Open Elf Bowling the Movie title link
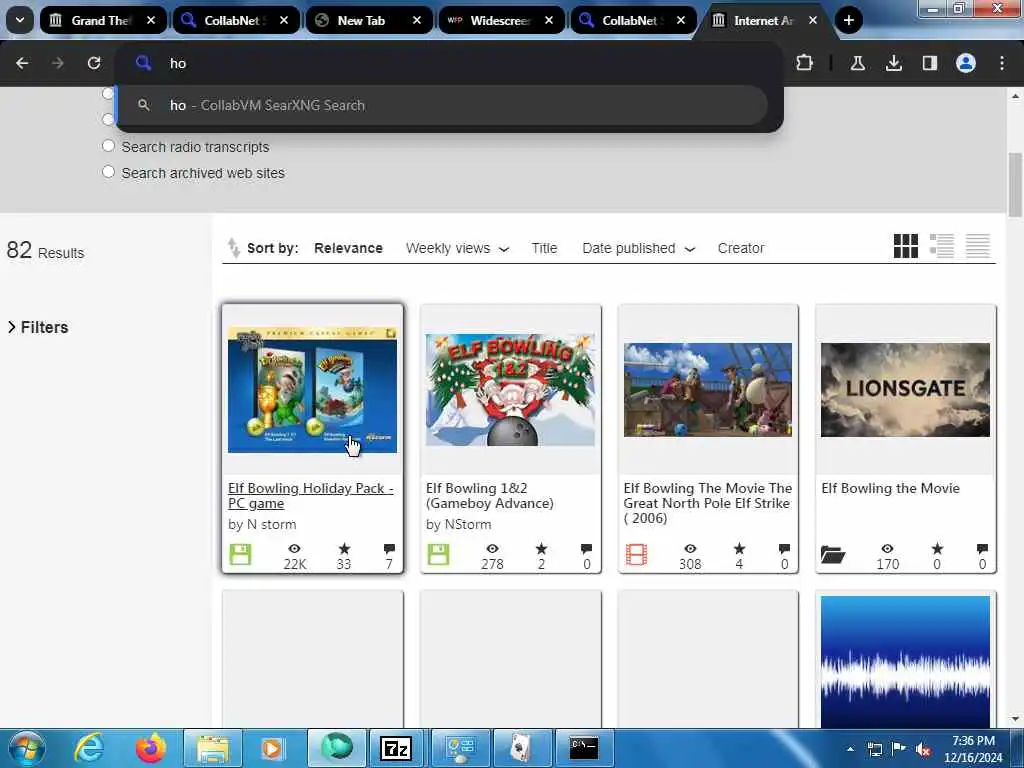 coord(890,488)
